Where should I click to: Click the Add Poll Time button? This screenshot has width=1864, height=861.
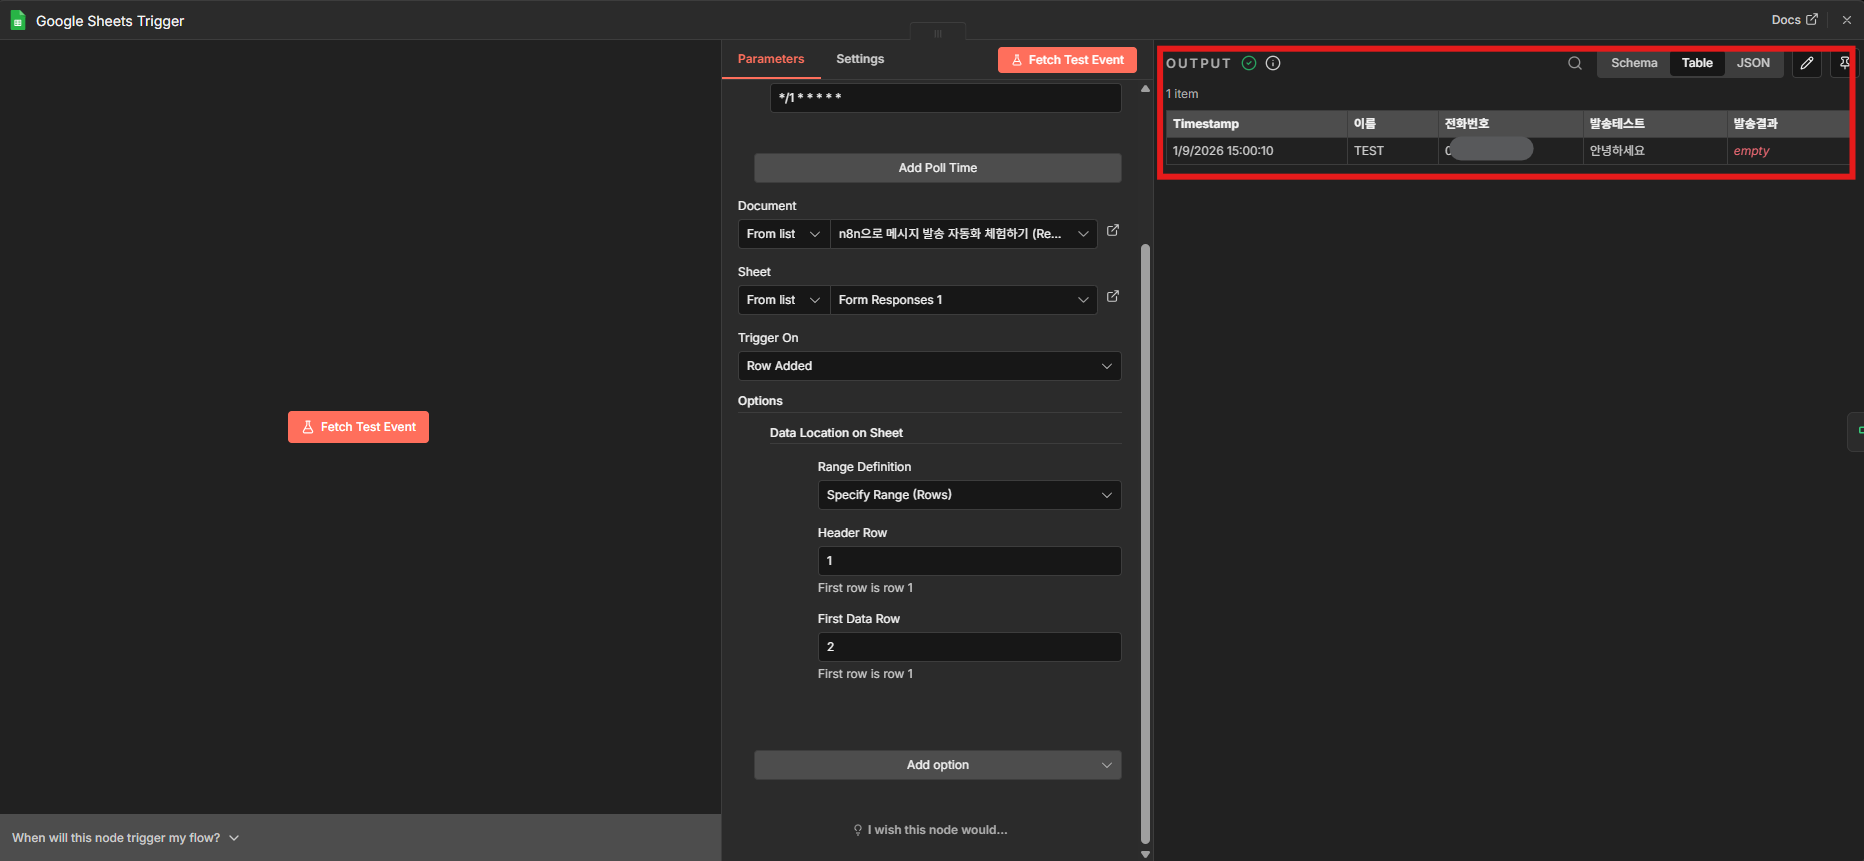click(x=937, y=168)
